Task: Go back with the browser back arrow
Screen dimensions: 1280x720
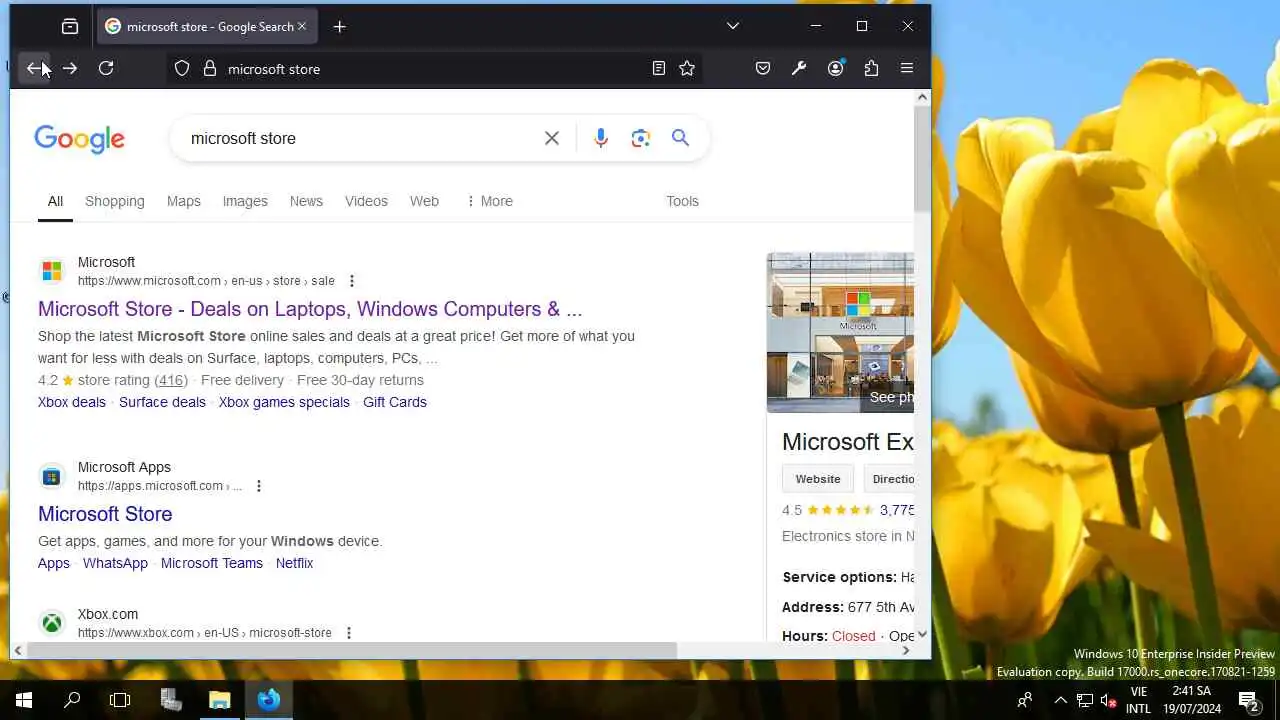Action: pos(36,69)
